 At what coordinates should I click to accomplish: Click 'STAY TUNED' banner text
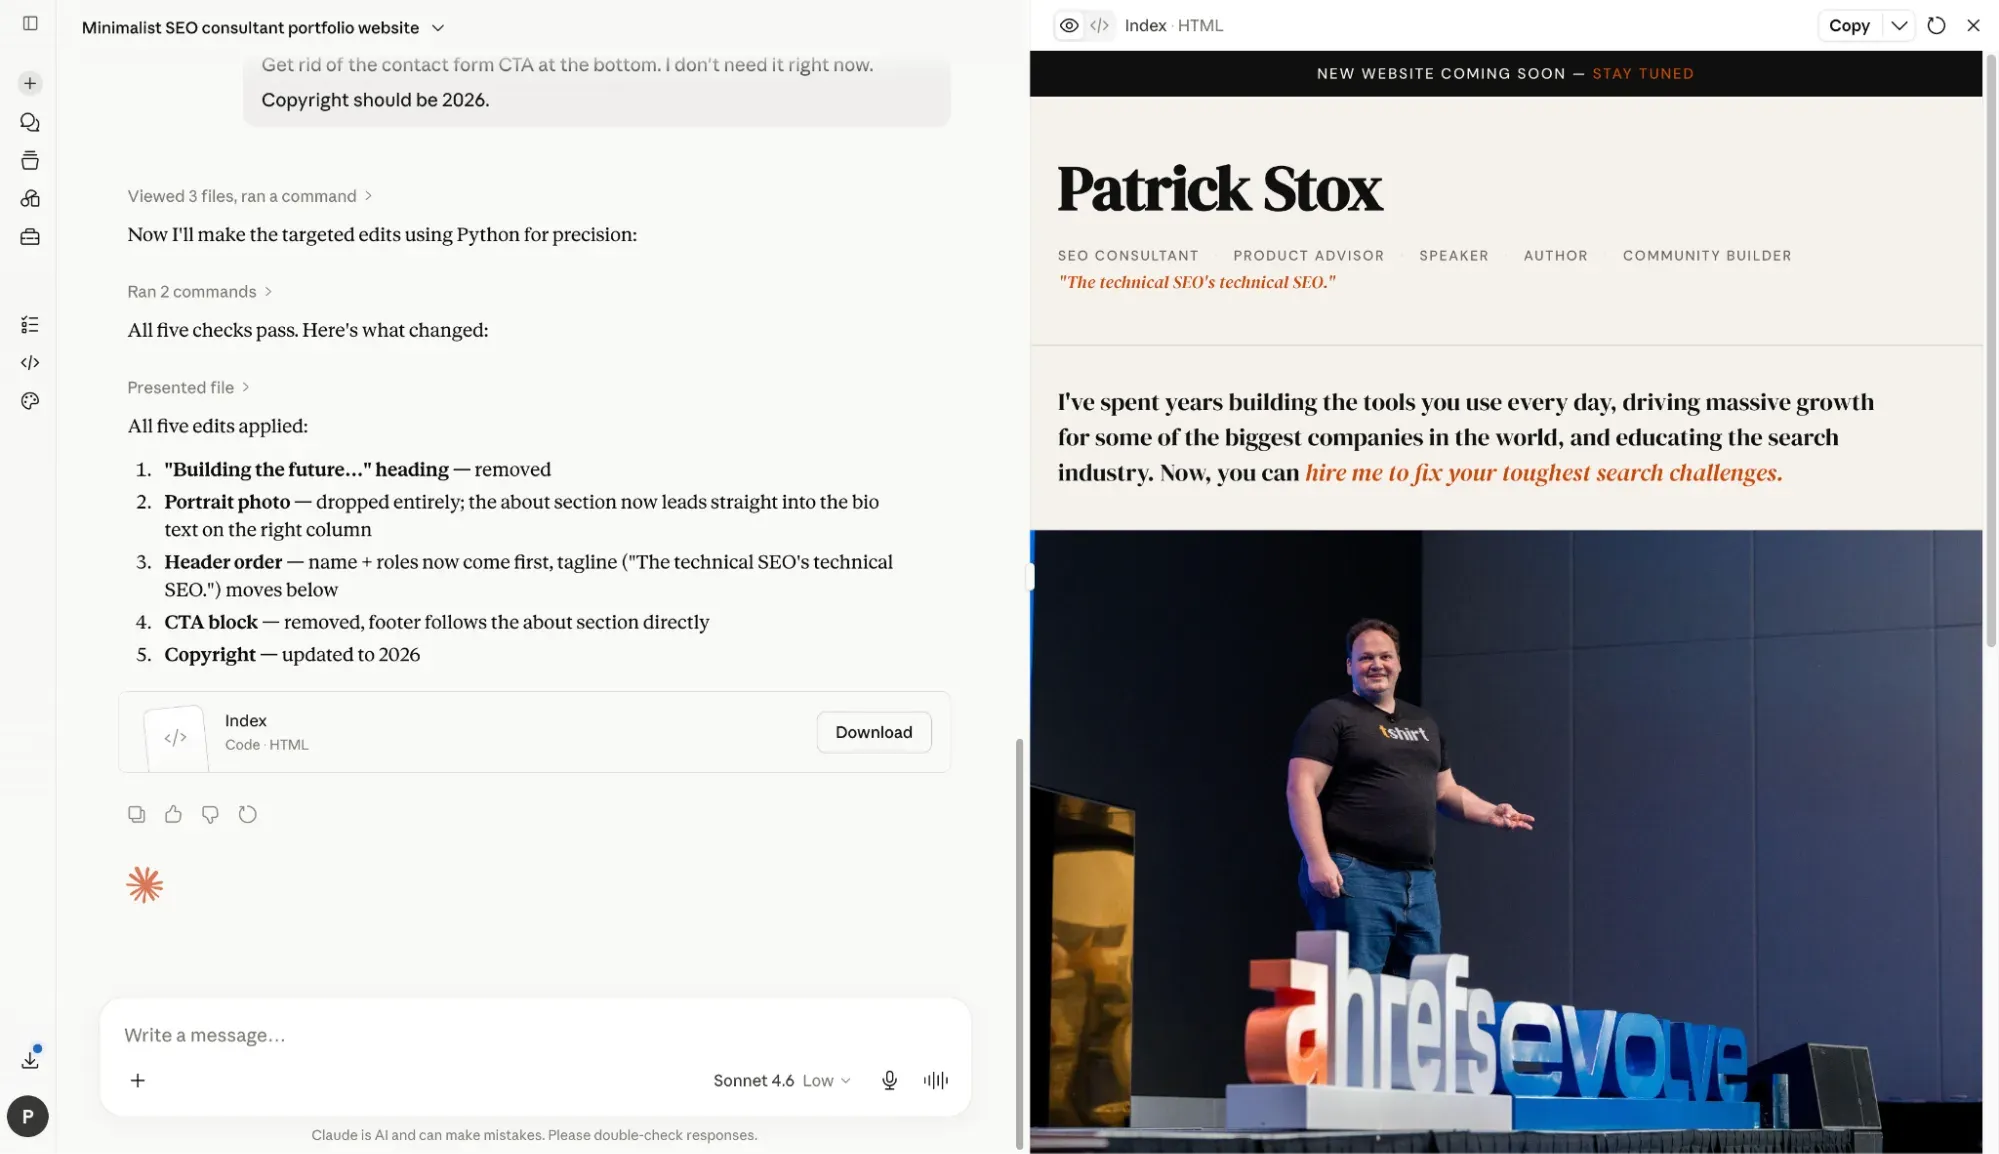pos(1643,73)
